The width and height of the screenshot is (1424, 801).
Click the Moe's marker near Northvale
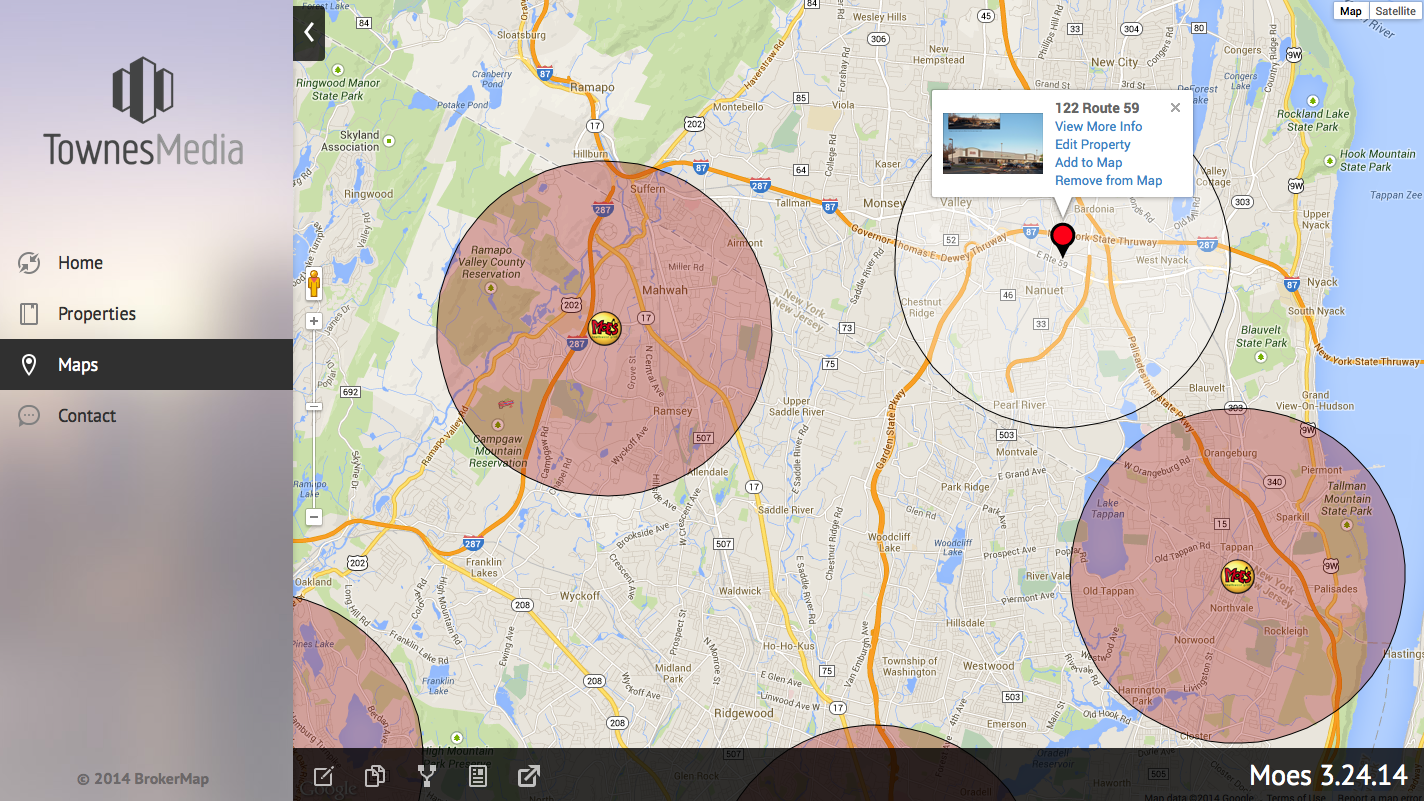(1237, 576)
